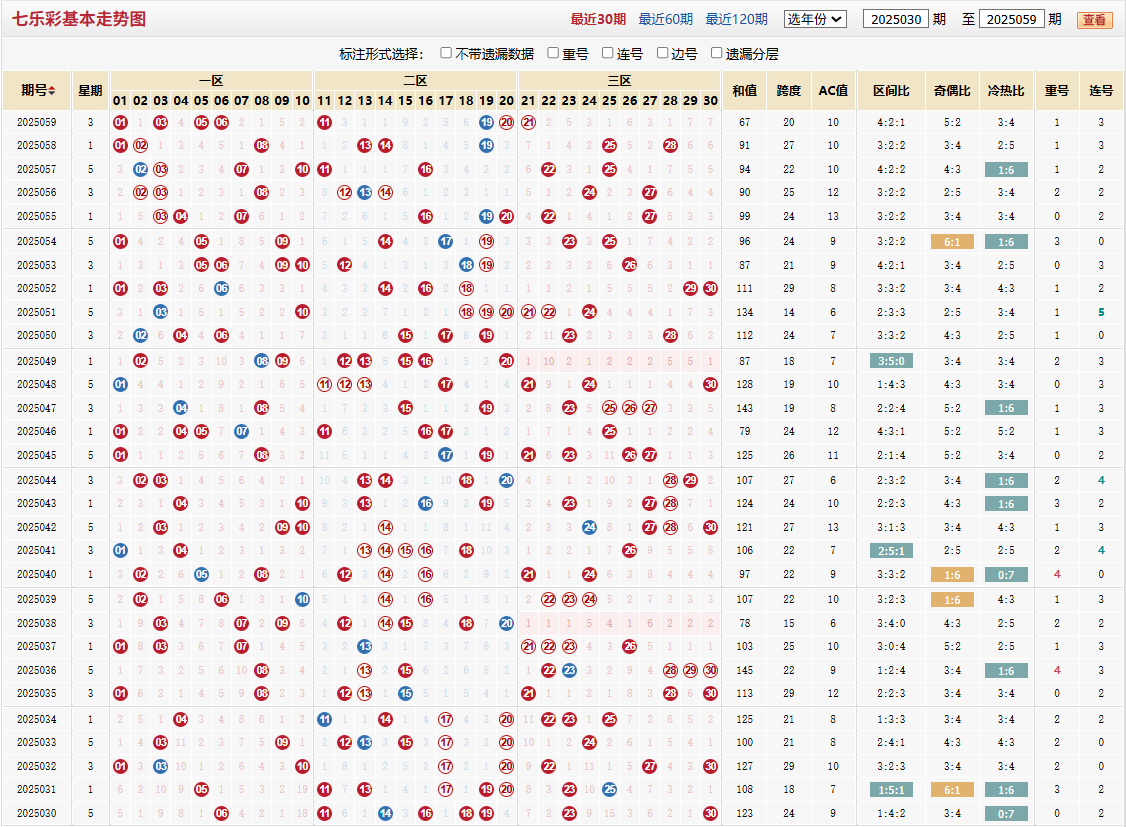Click blue ball 11 in row 2025034
1126x827 pixels.
point(325,719)
